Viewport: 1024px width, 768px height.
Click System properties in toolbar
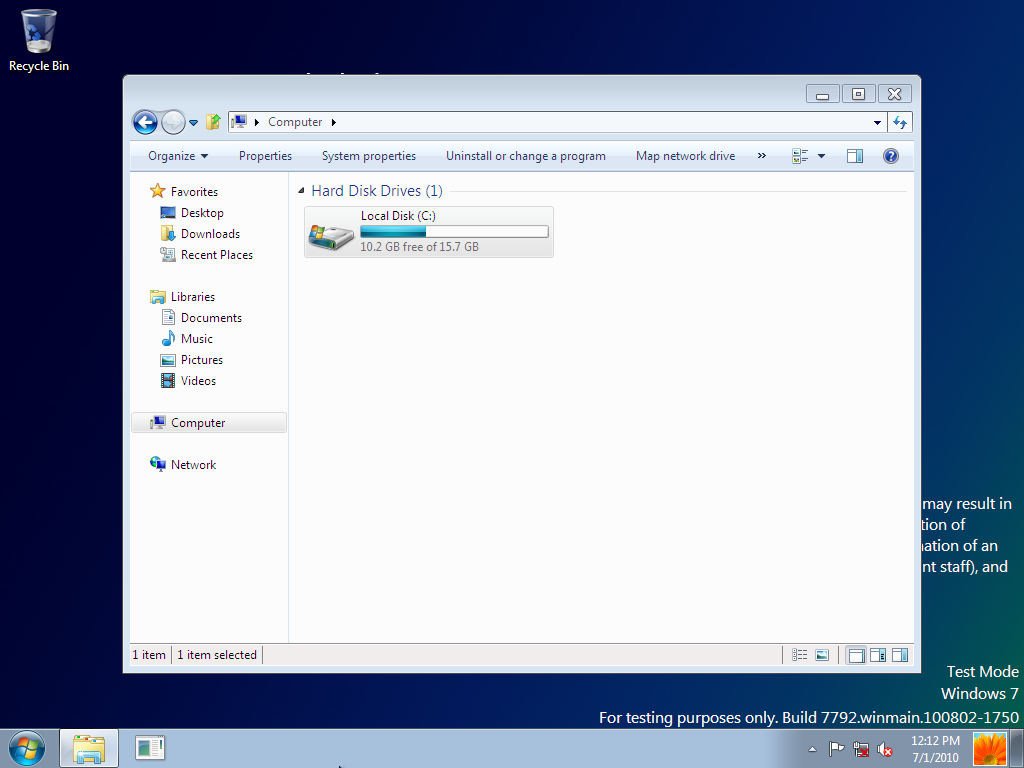pos(368,156)
